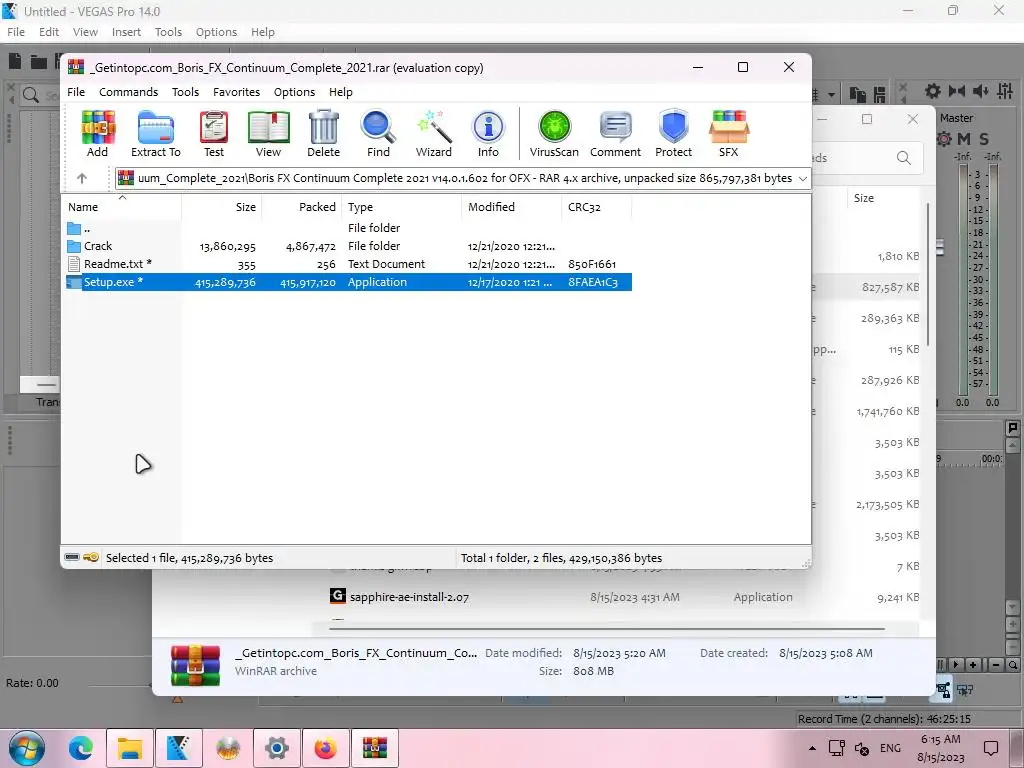Show hidden system tray icons
Screen dimensions: 1024x768
(812, 748)
